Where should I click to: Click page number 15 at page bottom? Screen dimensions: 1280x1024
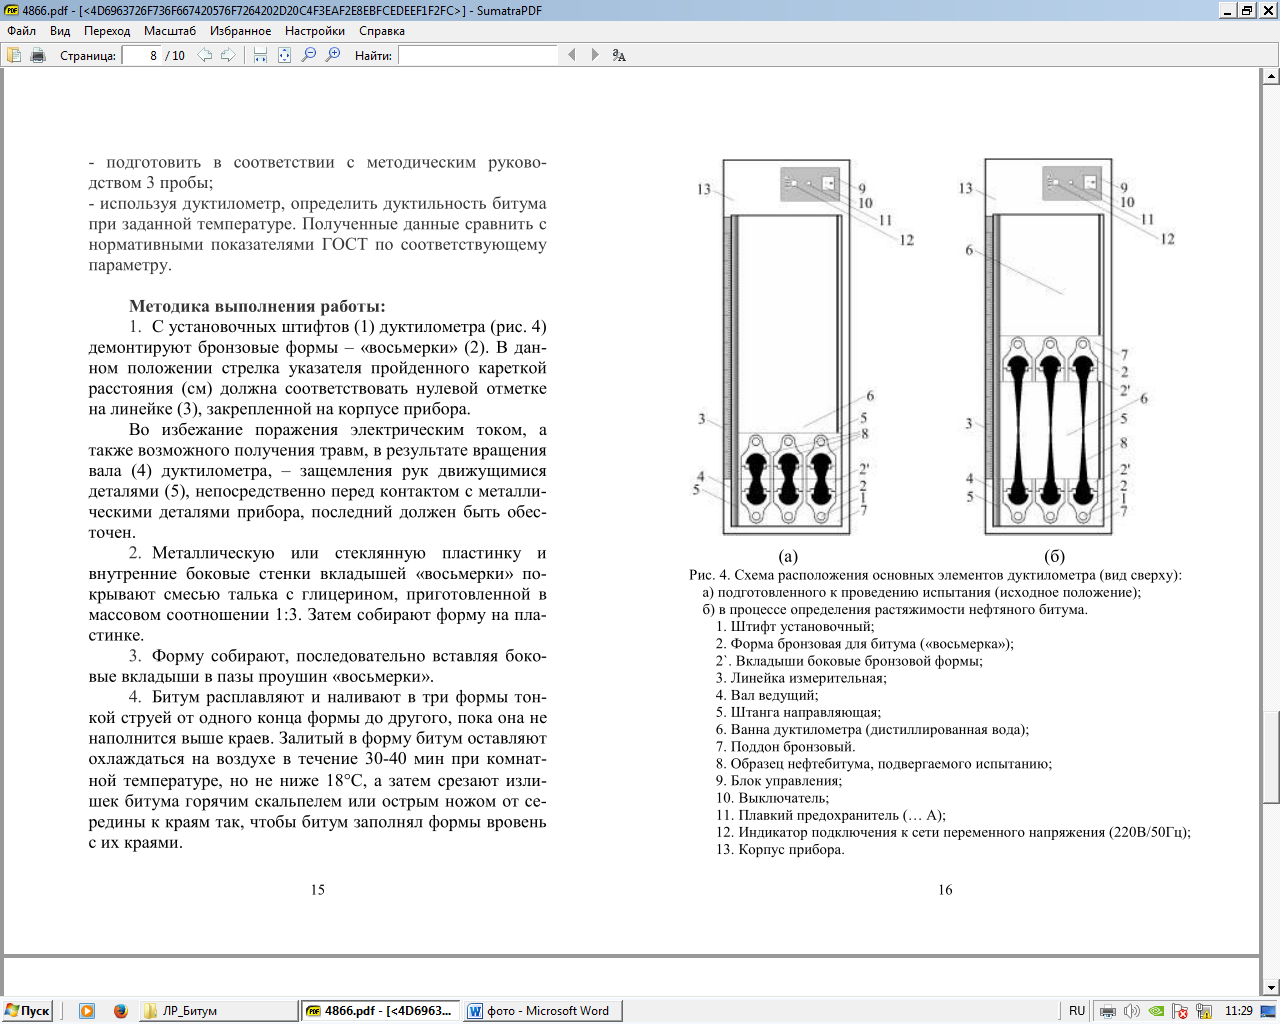317,890
